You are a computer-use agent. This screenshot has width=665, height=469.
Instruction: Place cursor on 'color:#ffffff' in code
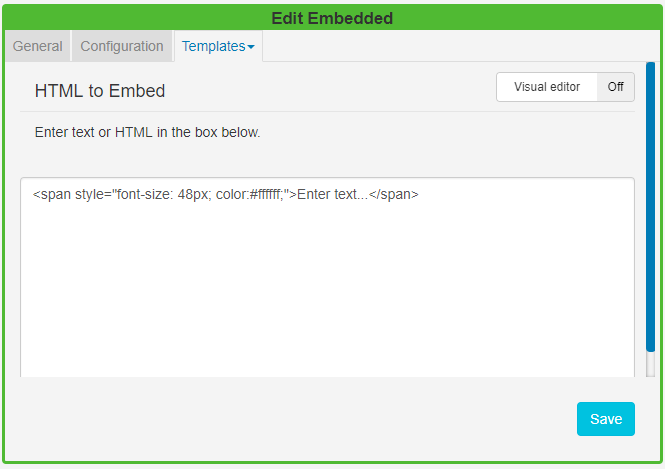point(252,195)
